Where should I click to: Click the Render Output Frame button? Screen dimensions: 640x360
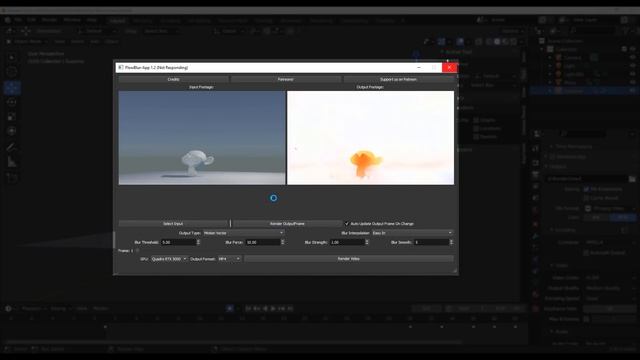click(x=287, y=224)
